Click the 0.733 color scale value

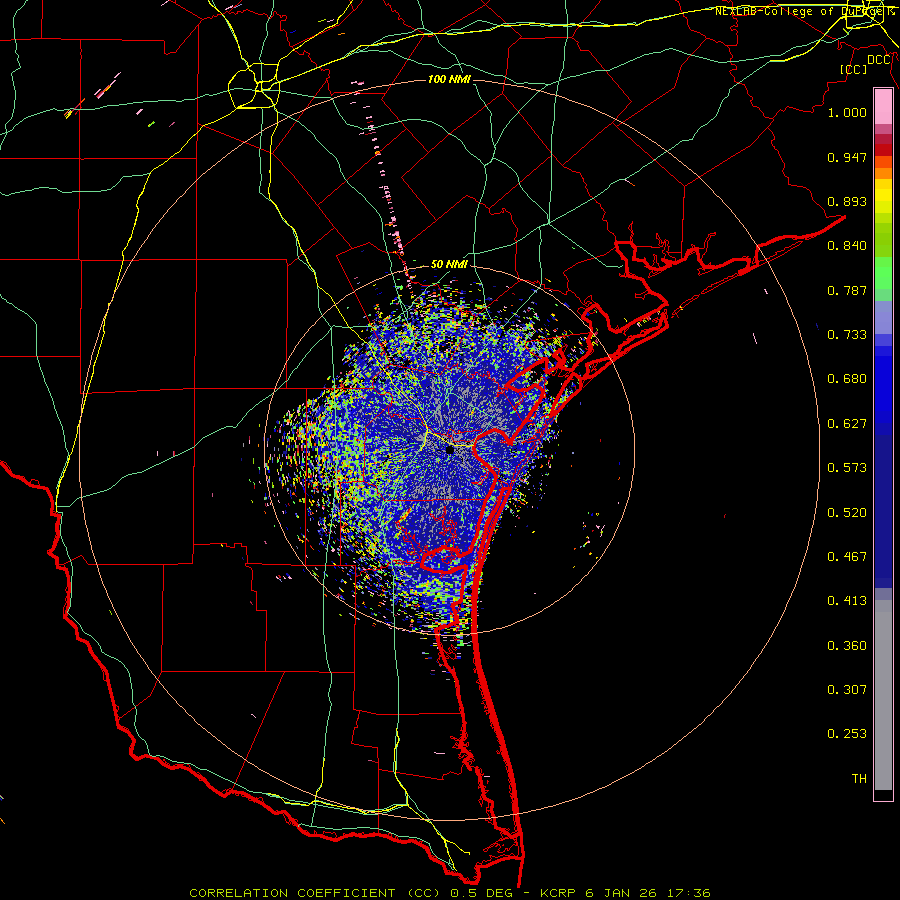tap(847, 335)
